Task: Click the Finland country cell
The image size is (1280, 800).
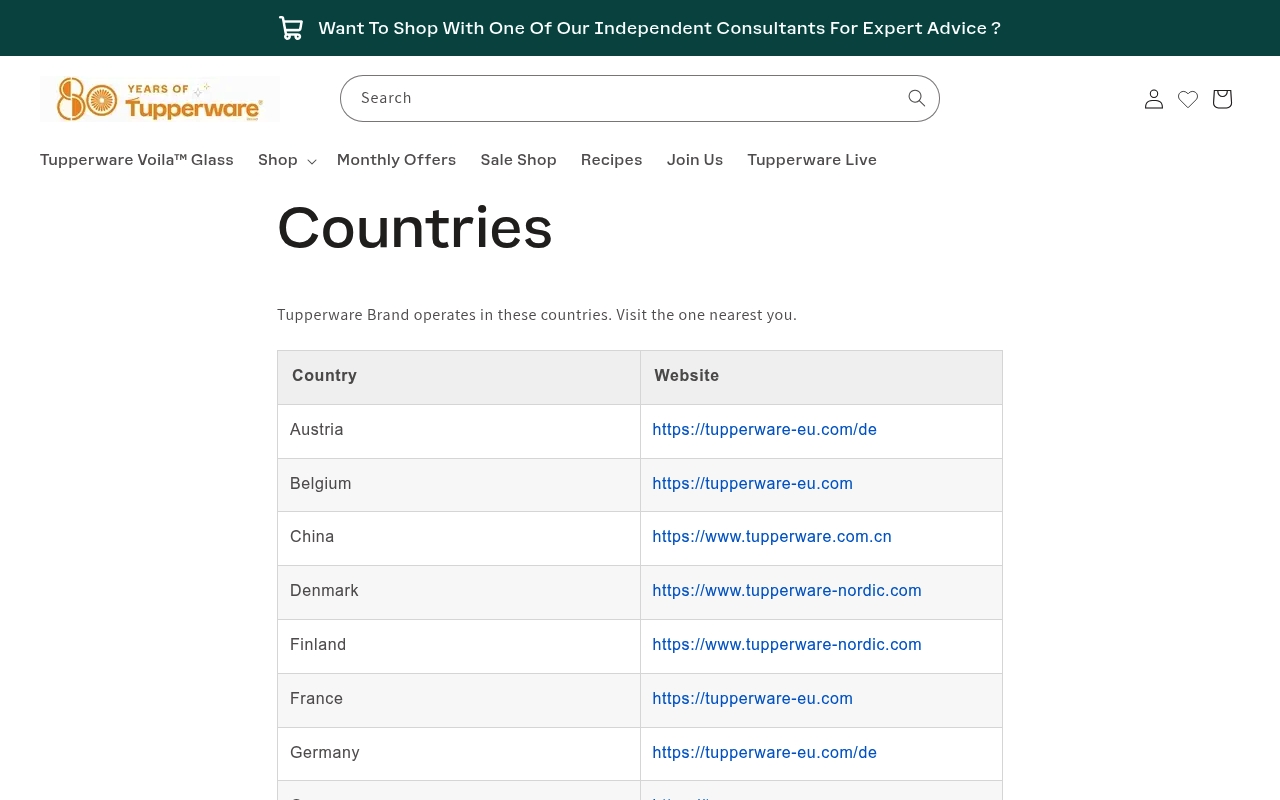Action: point(459,646)
